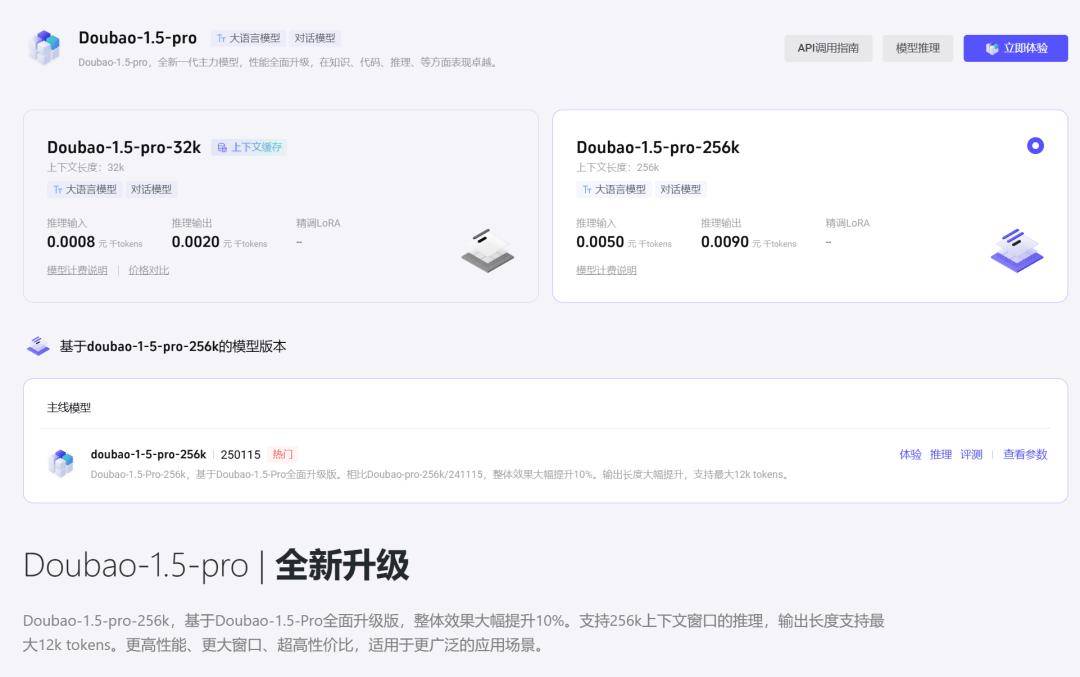Click 上下文长度: 256k text
The height and width of the screenshot is (677, 1080).
pos(617,167)
